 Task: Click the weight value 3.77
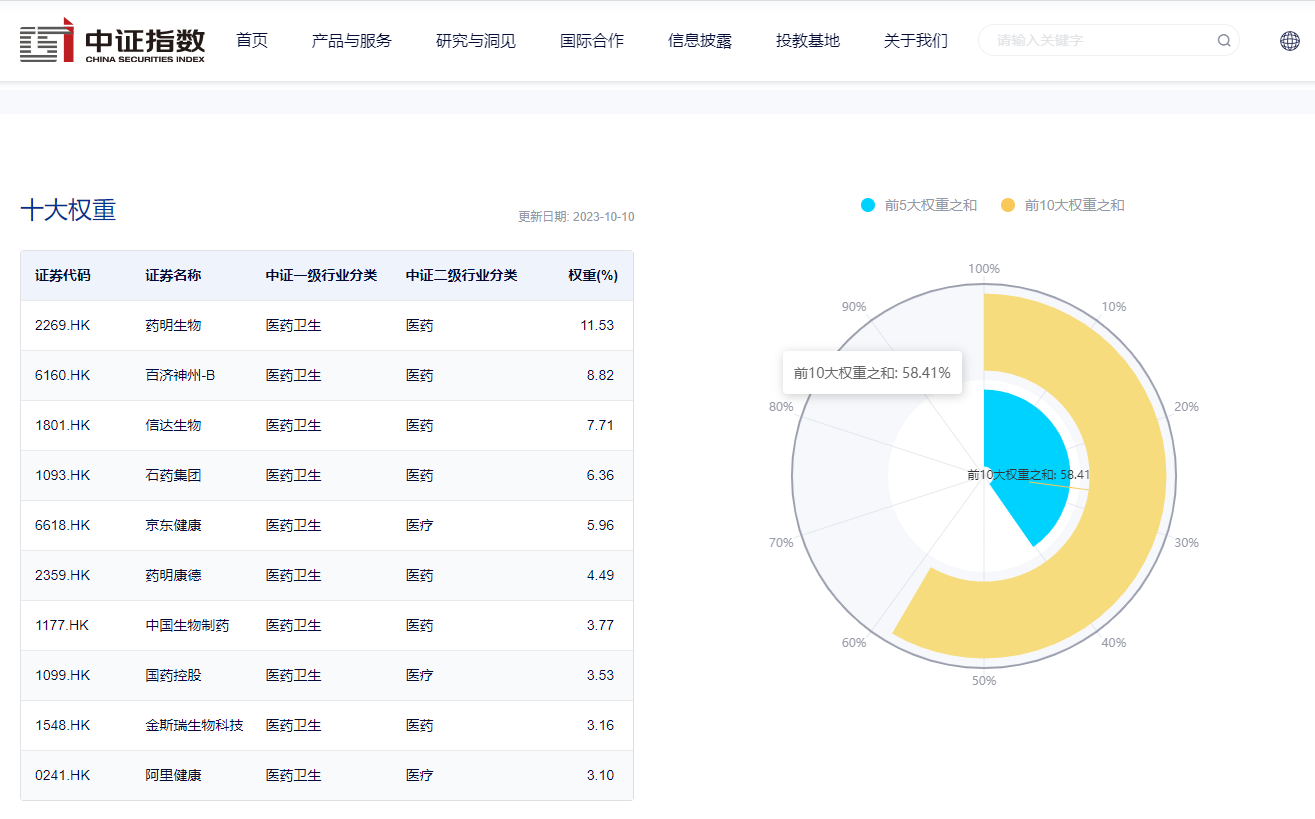point(600,625)
